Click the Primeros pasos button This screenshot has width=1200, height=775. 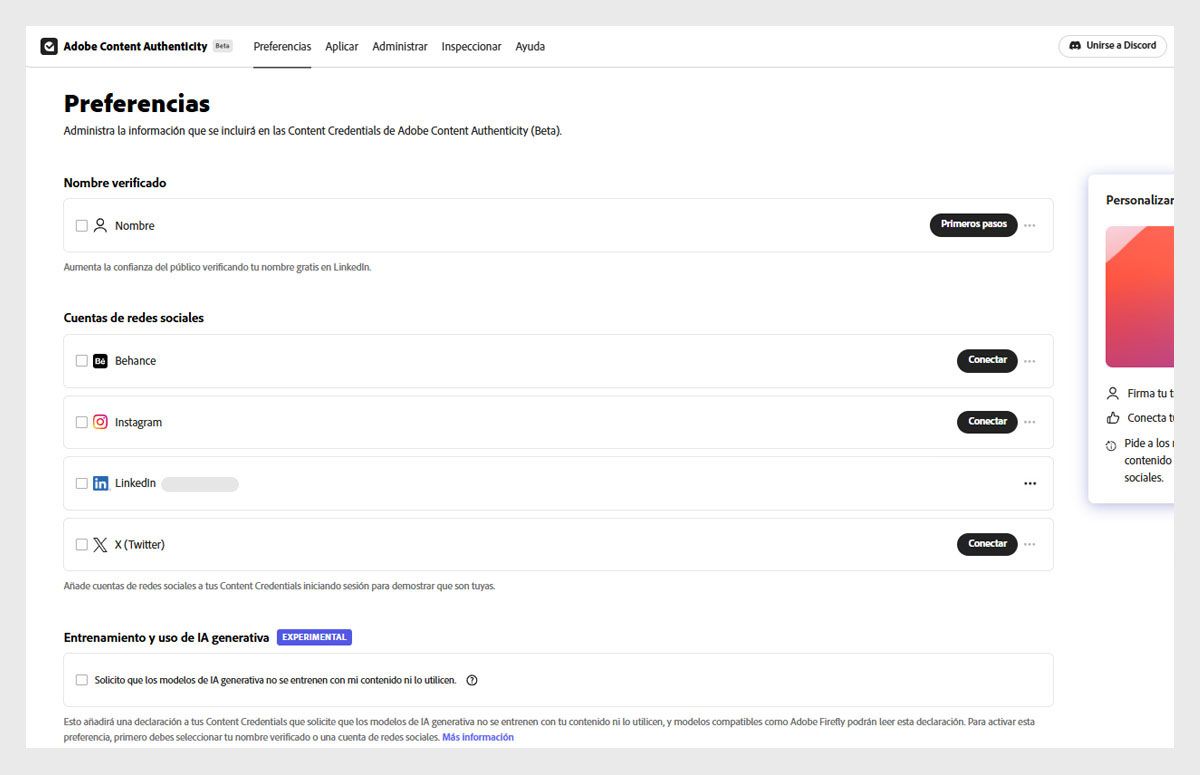(973, 225)
